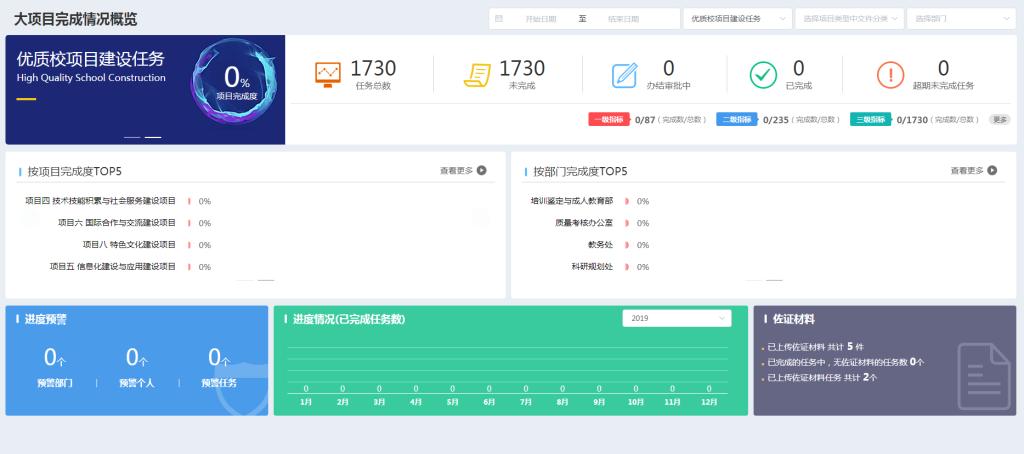Viewport: 1024px width, 454px height.
Task: Click the 优质校项目建设任务 banner title
Action: (91, 59)
